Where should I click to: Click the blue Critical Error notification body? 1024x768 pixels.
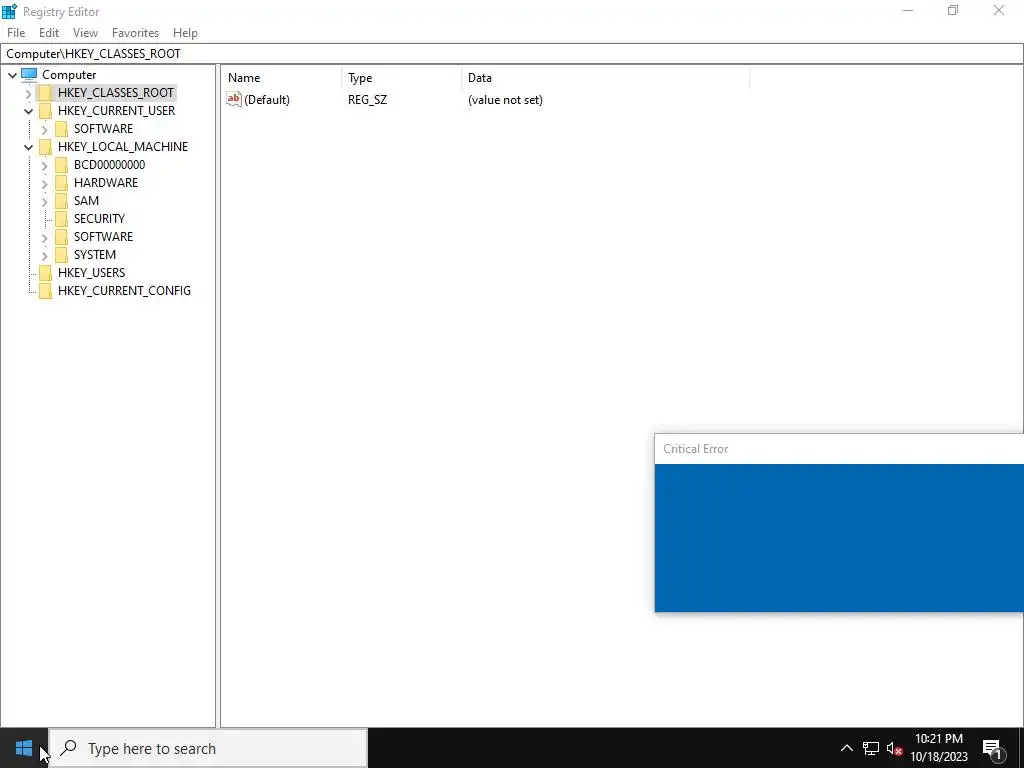pos(839,538)
